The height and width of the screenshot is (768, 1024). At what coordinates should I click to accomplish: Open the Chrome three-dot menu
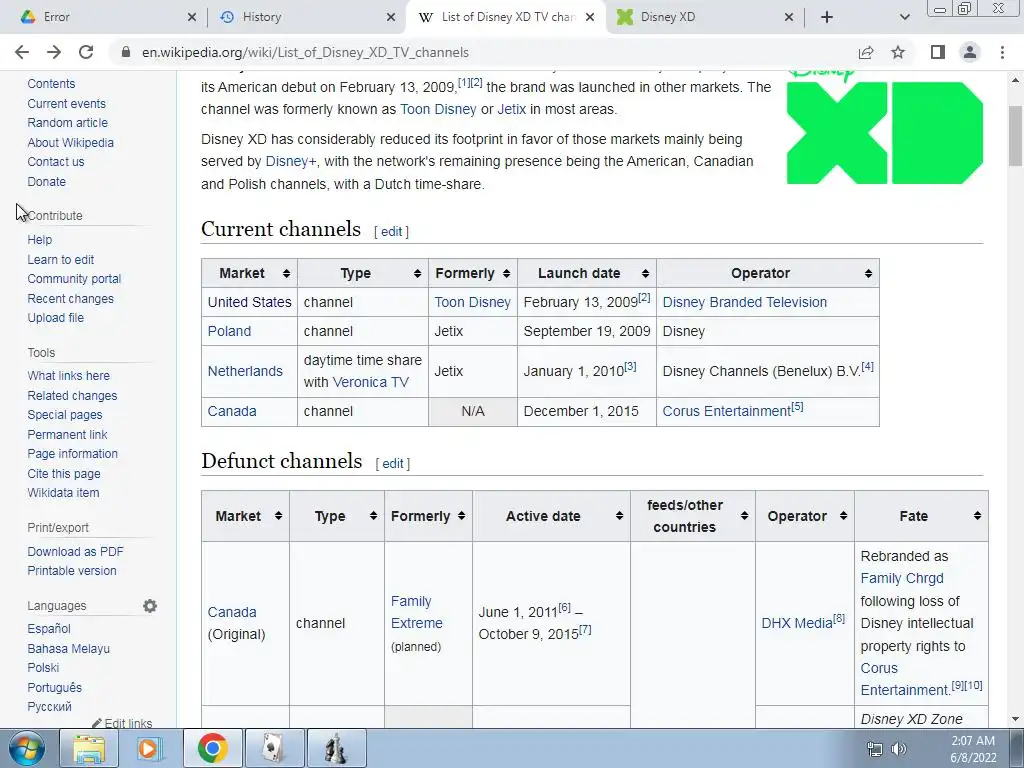click(x=1002, y=52)
